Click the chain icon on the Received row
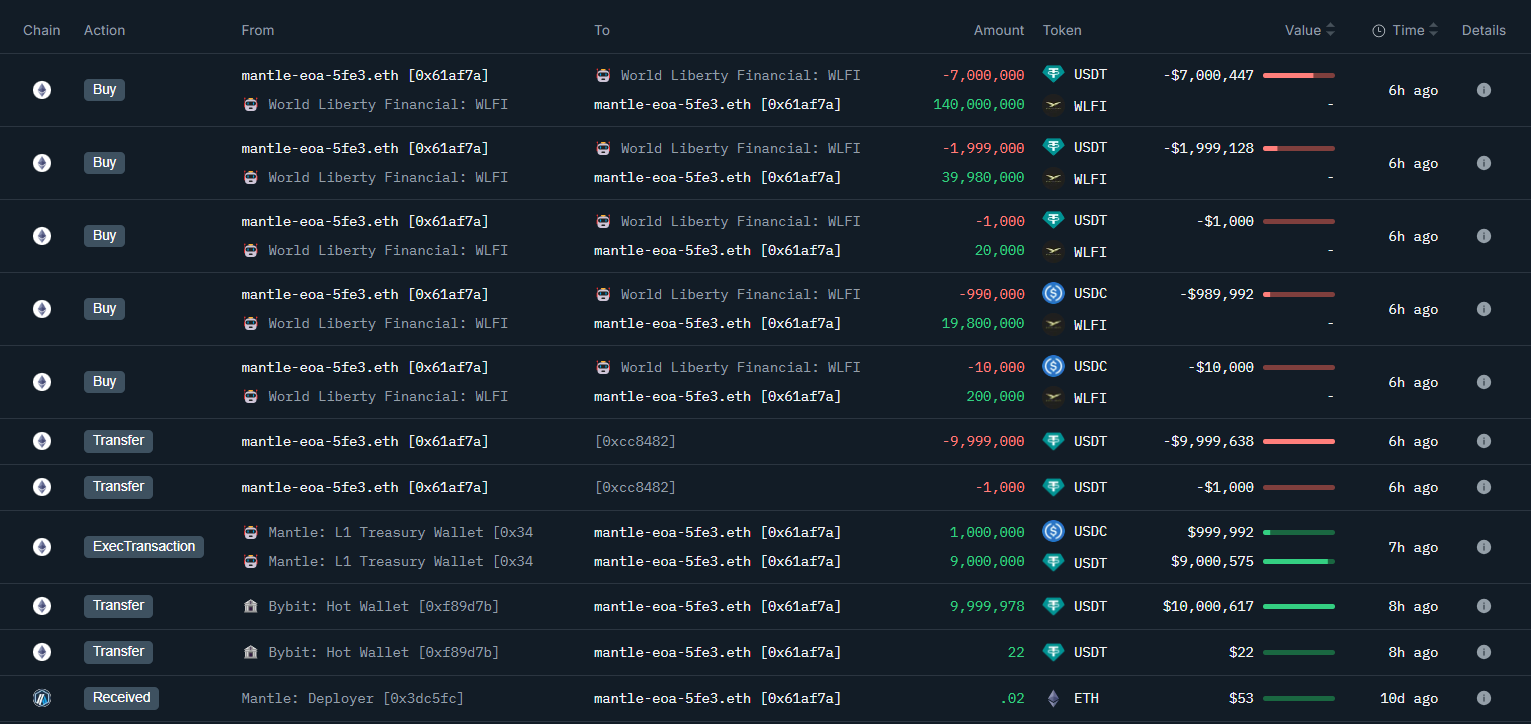Viewport: 1531px width, 724px height. click(42, 698)
